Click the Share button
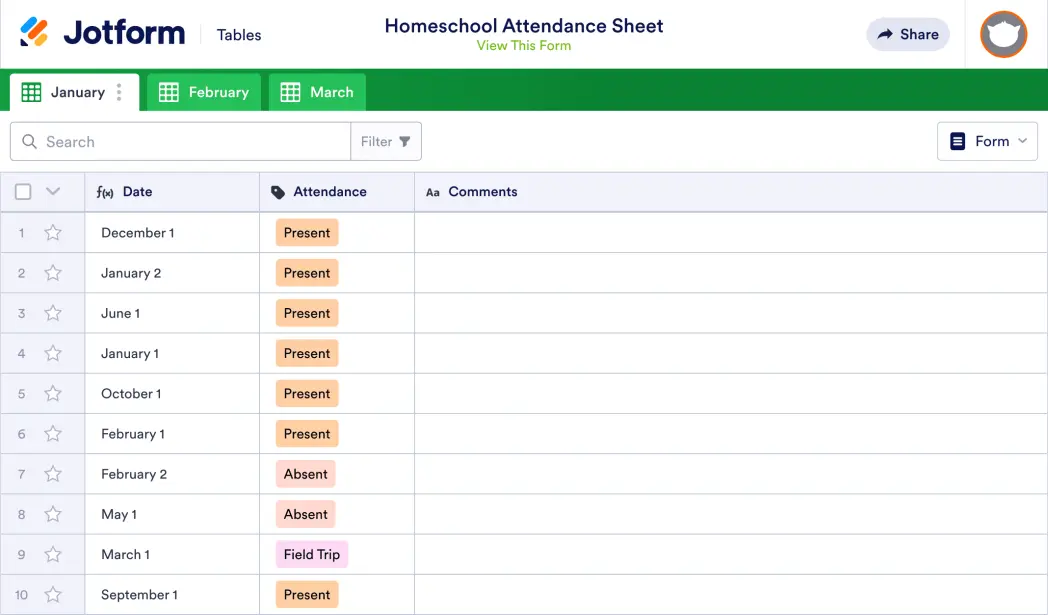1048x615 pixels. [907, 34]
